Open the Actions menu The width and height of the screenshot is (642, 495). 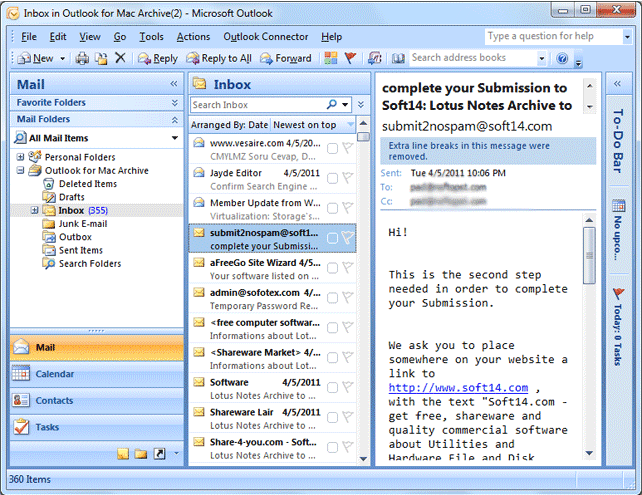pyautogui.click(x=193, y=37)
